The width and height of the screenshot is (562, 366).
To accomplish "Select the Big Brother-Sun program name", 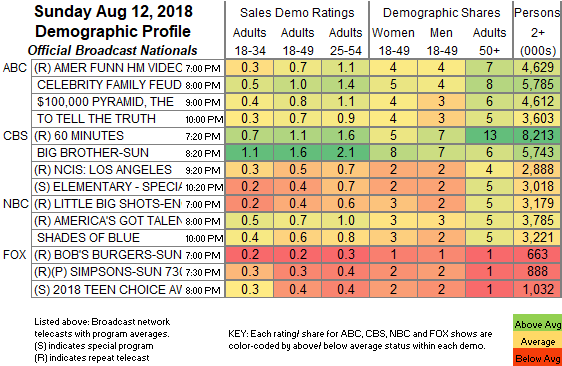I will (x=93, y=153).
